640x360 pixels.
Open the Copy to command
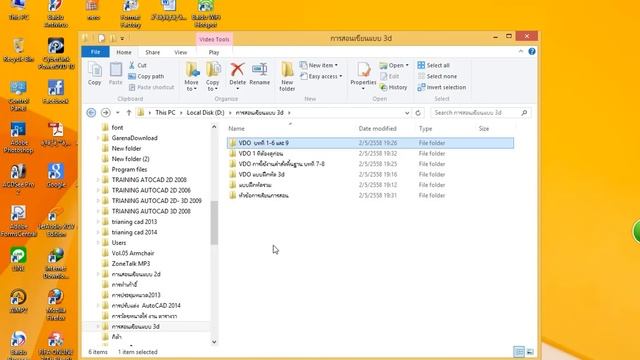pos(213,76)
